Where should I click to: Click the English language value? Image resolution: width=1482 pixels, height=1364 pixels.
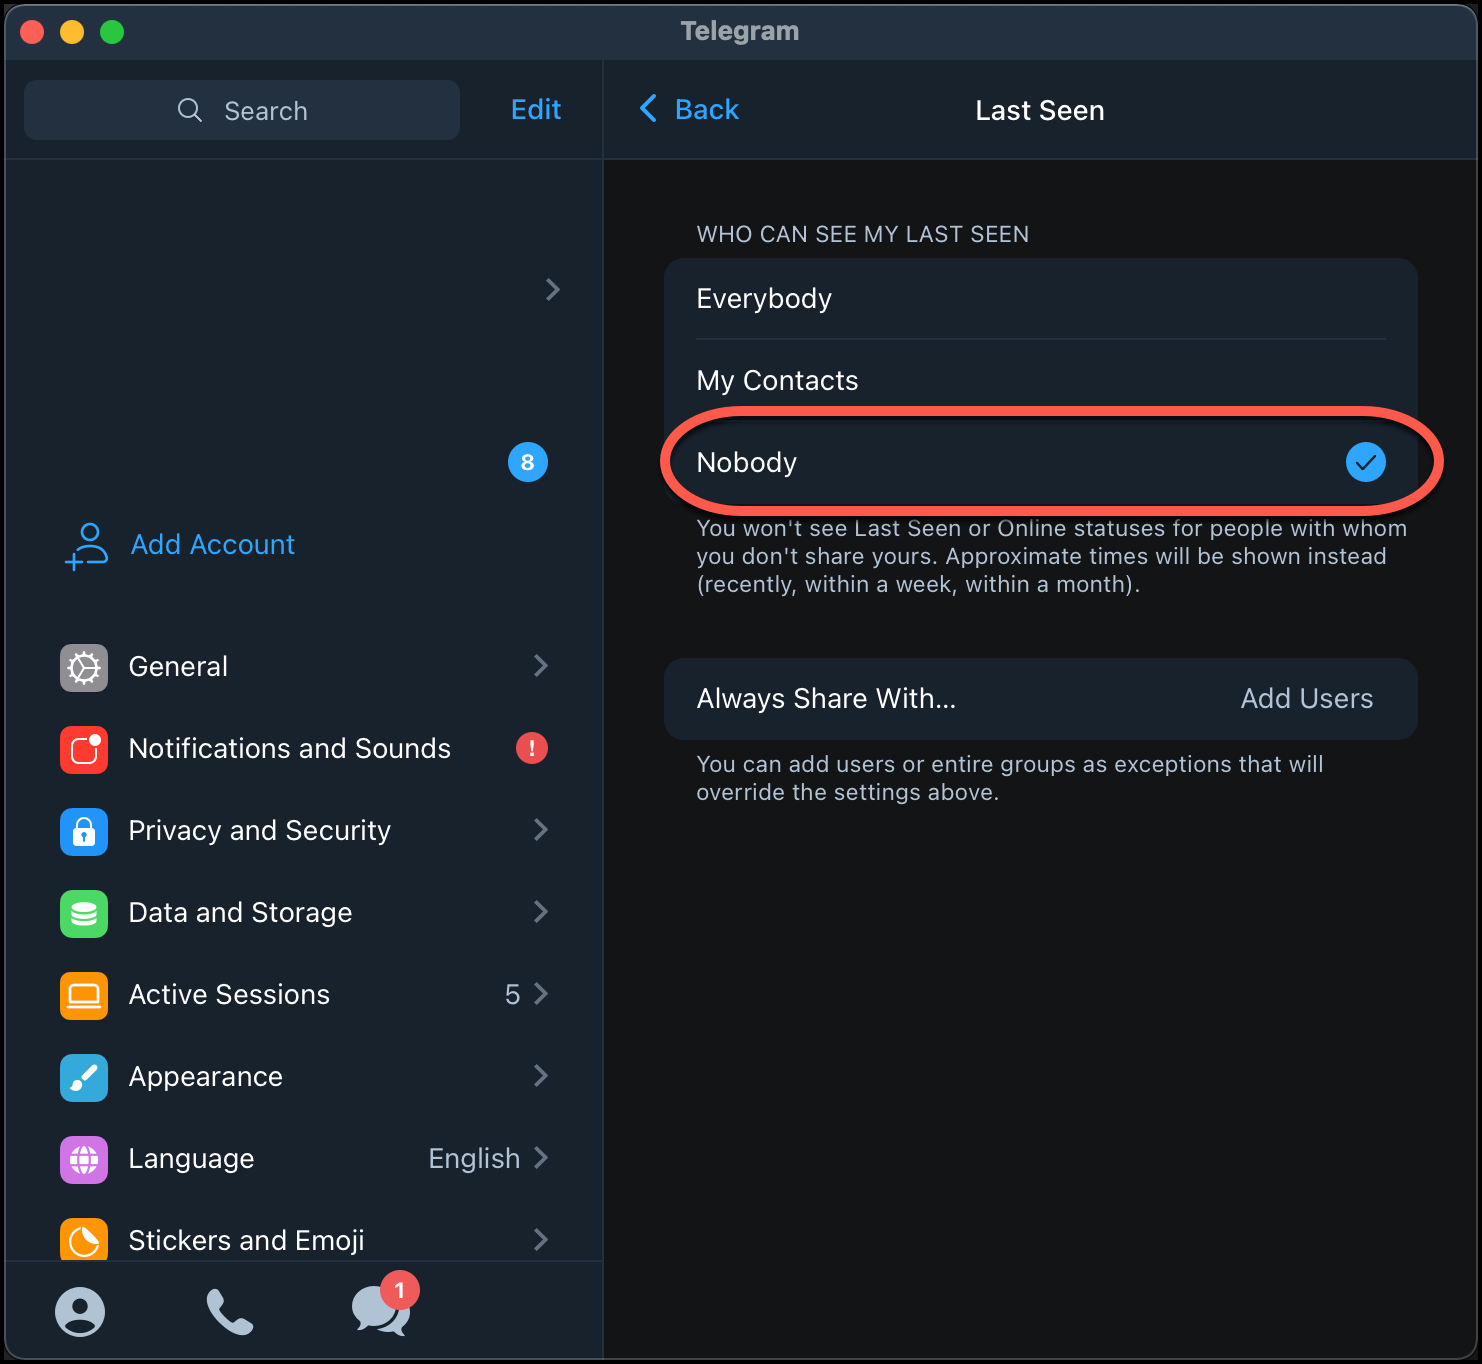pos(474,1159)
